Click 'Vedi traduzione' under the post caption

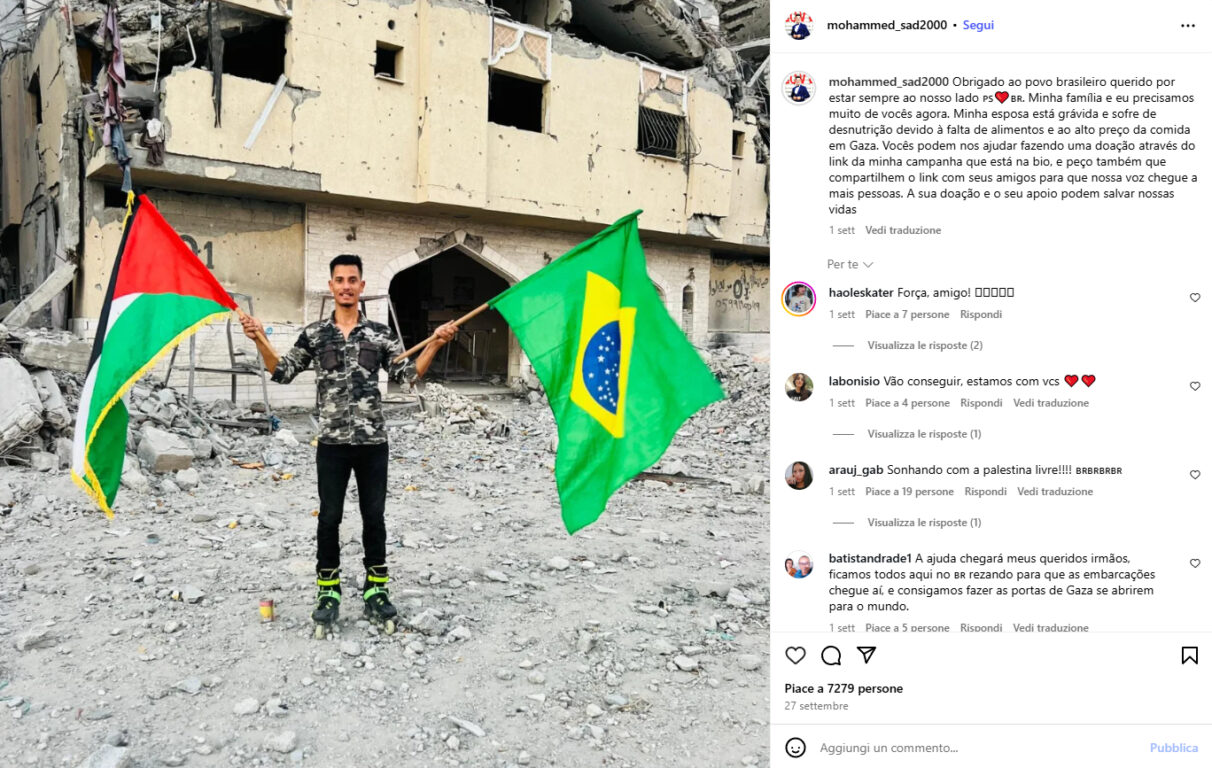(903, 230)
